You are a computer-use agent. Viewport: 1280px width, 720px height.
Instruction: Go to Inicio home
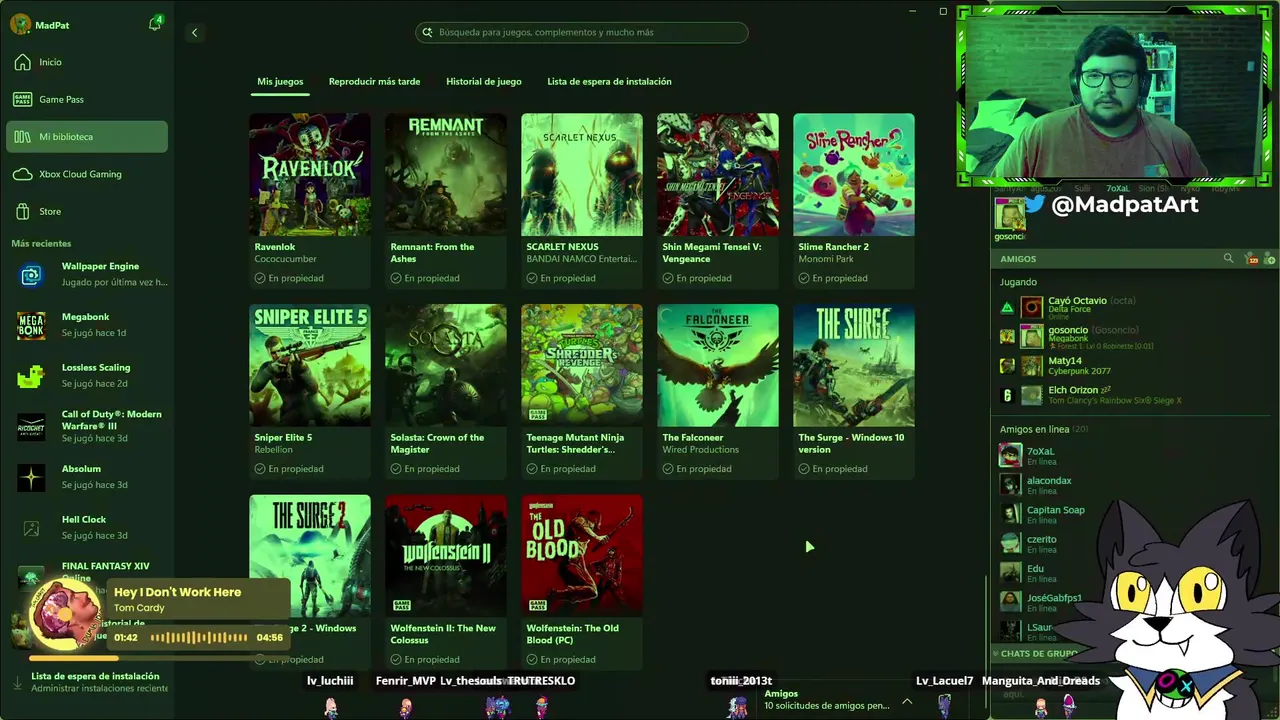87,62
